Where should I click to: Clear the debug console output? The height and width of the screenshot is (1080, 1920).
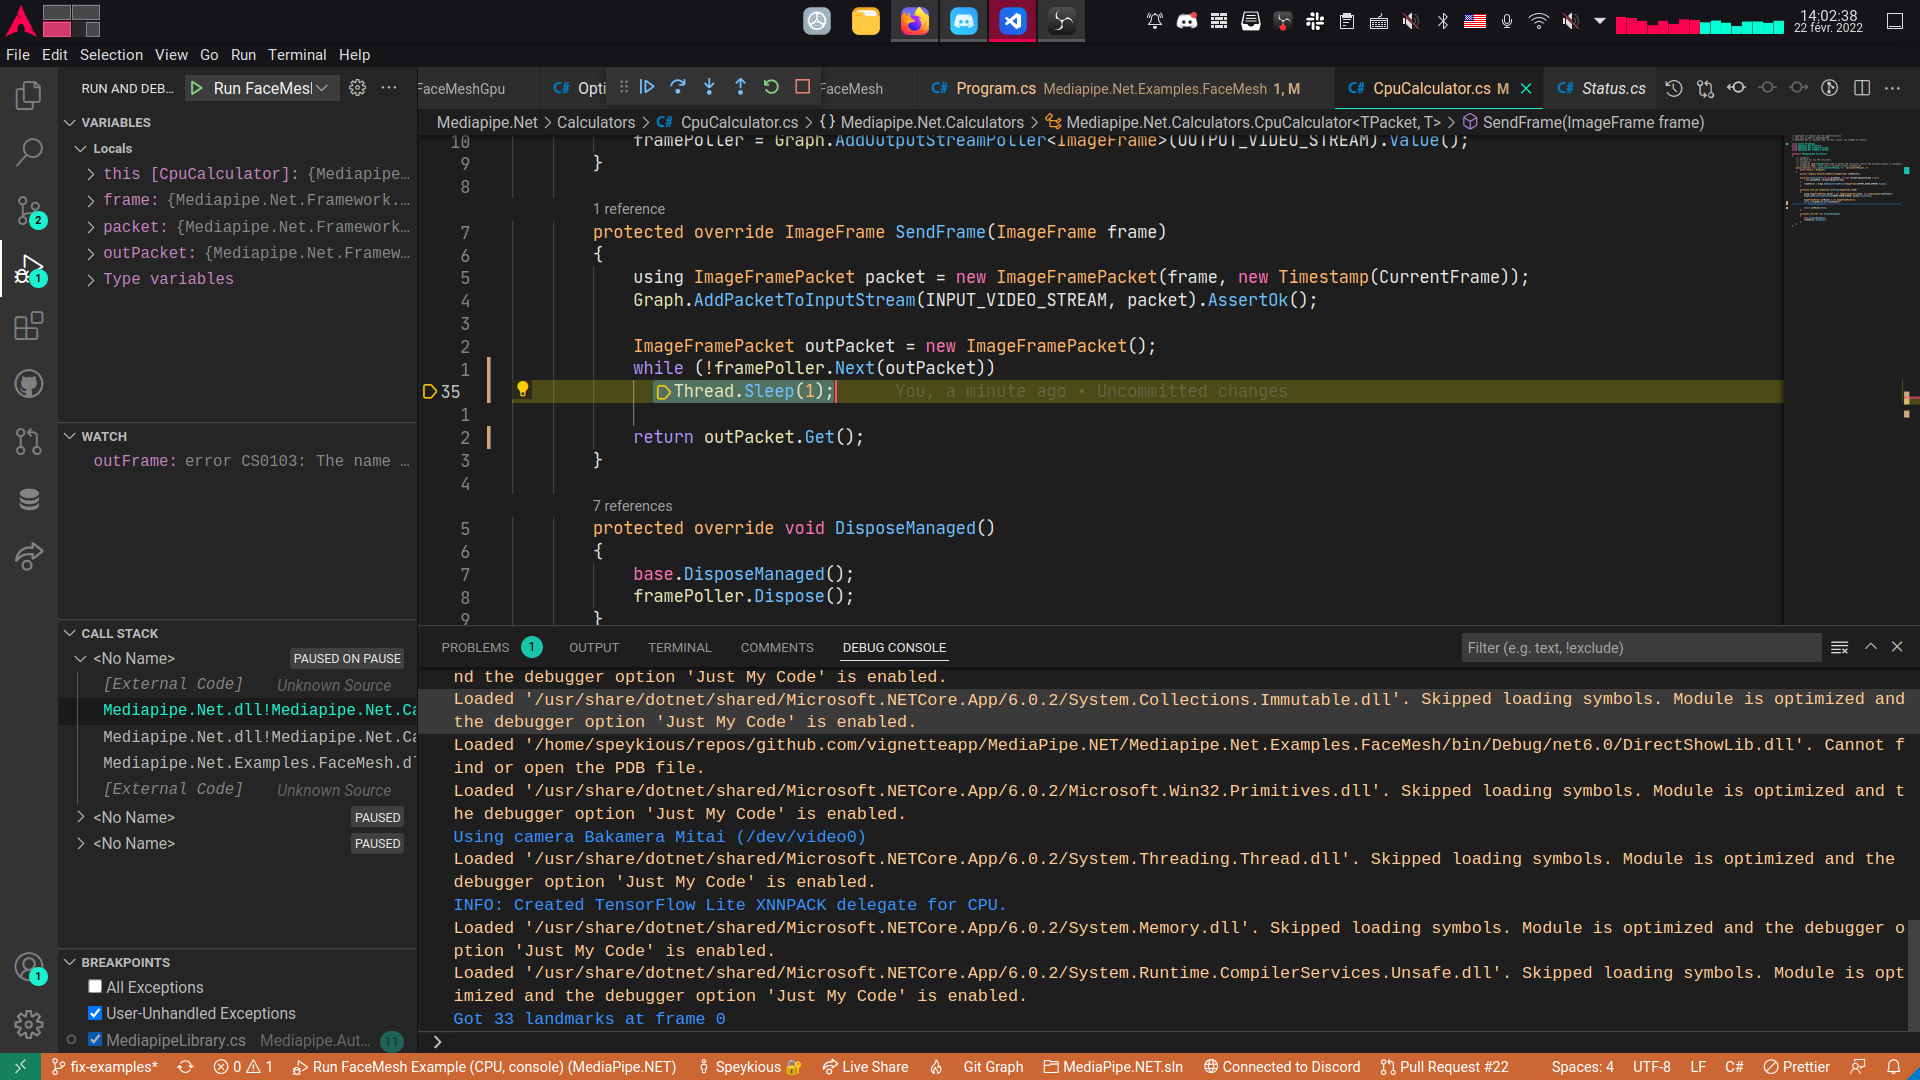point(1839,647)
